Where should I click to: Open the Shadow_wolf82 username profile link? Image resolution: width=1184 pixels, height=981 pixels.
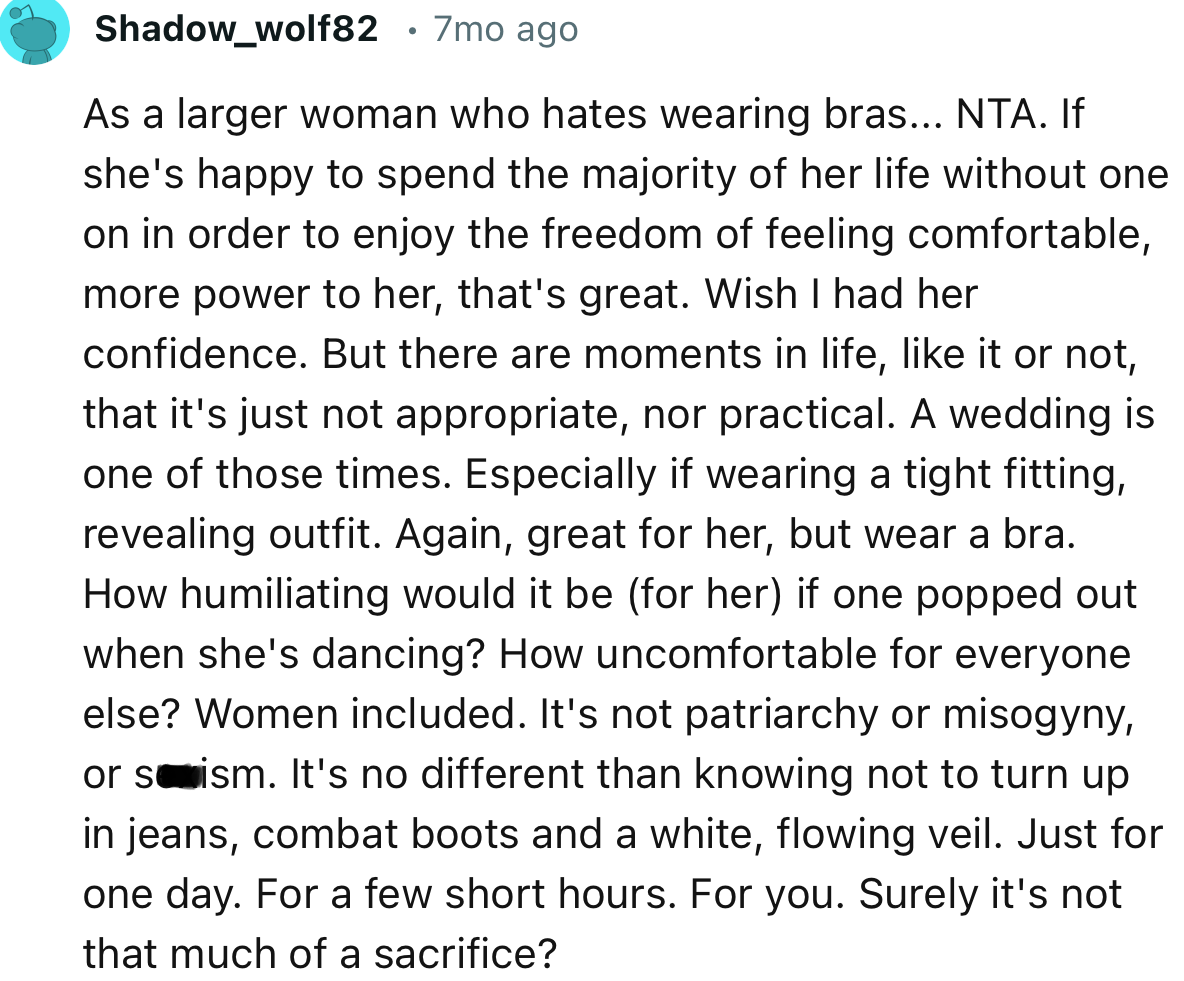click(237, 30)
